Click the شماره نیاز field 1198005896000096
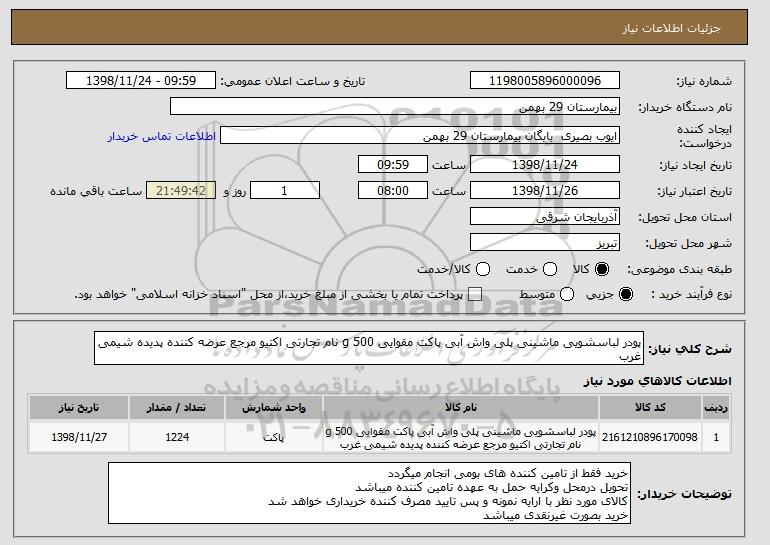Screen dimensions: 770x545 click(545, 81)
